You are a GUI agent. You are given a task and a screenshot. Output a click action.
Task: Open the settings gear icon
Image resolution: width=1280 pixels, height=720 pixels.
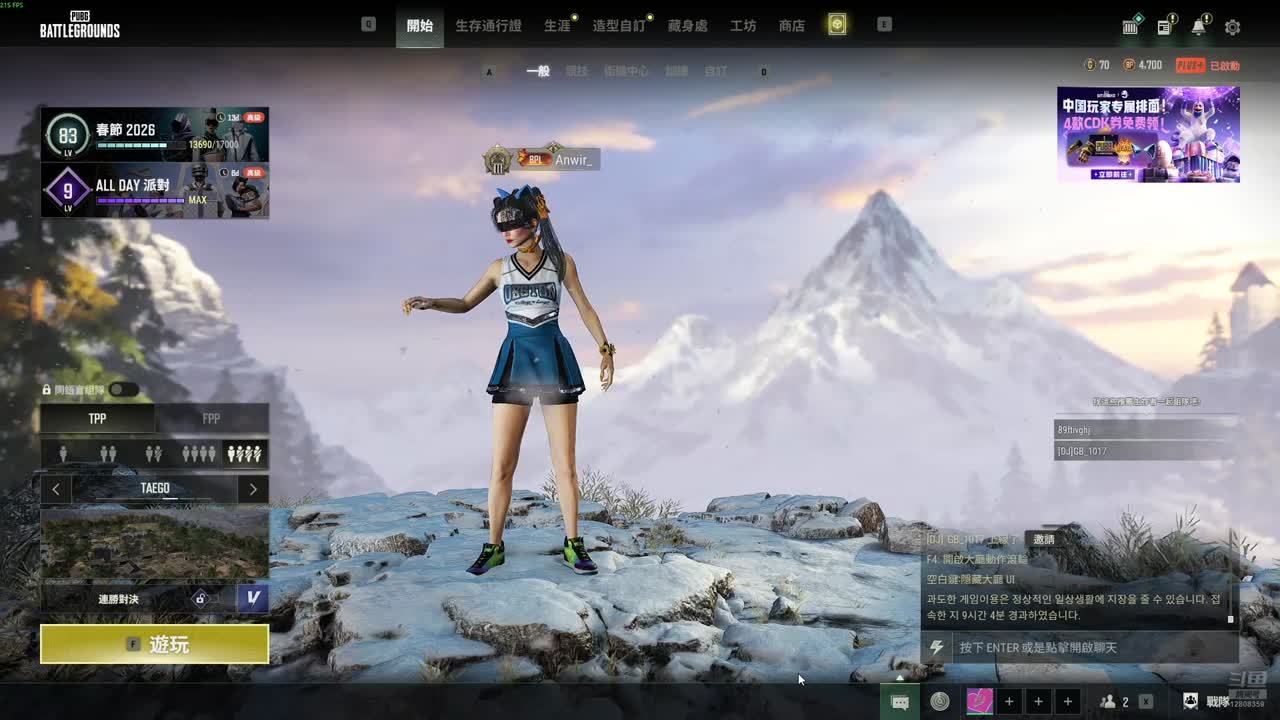click(1232, 27)
